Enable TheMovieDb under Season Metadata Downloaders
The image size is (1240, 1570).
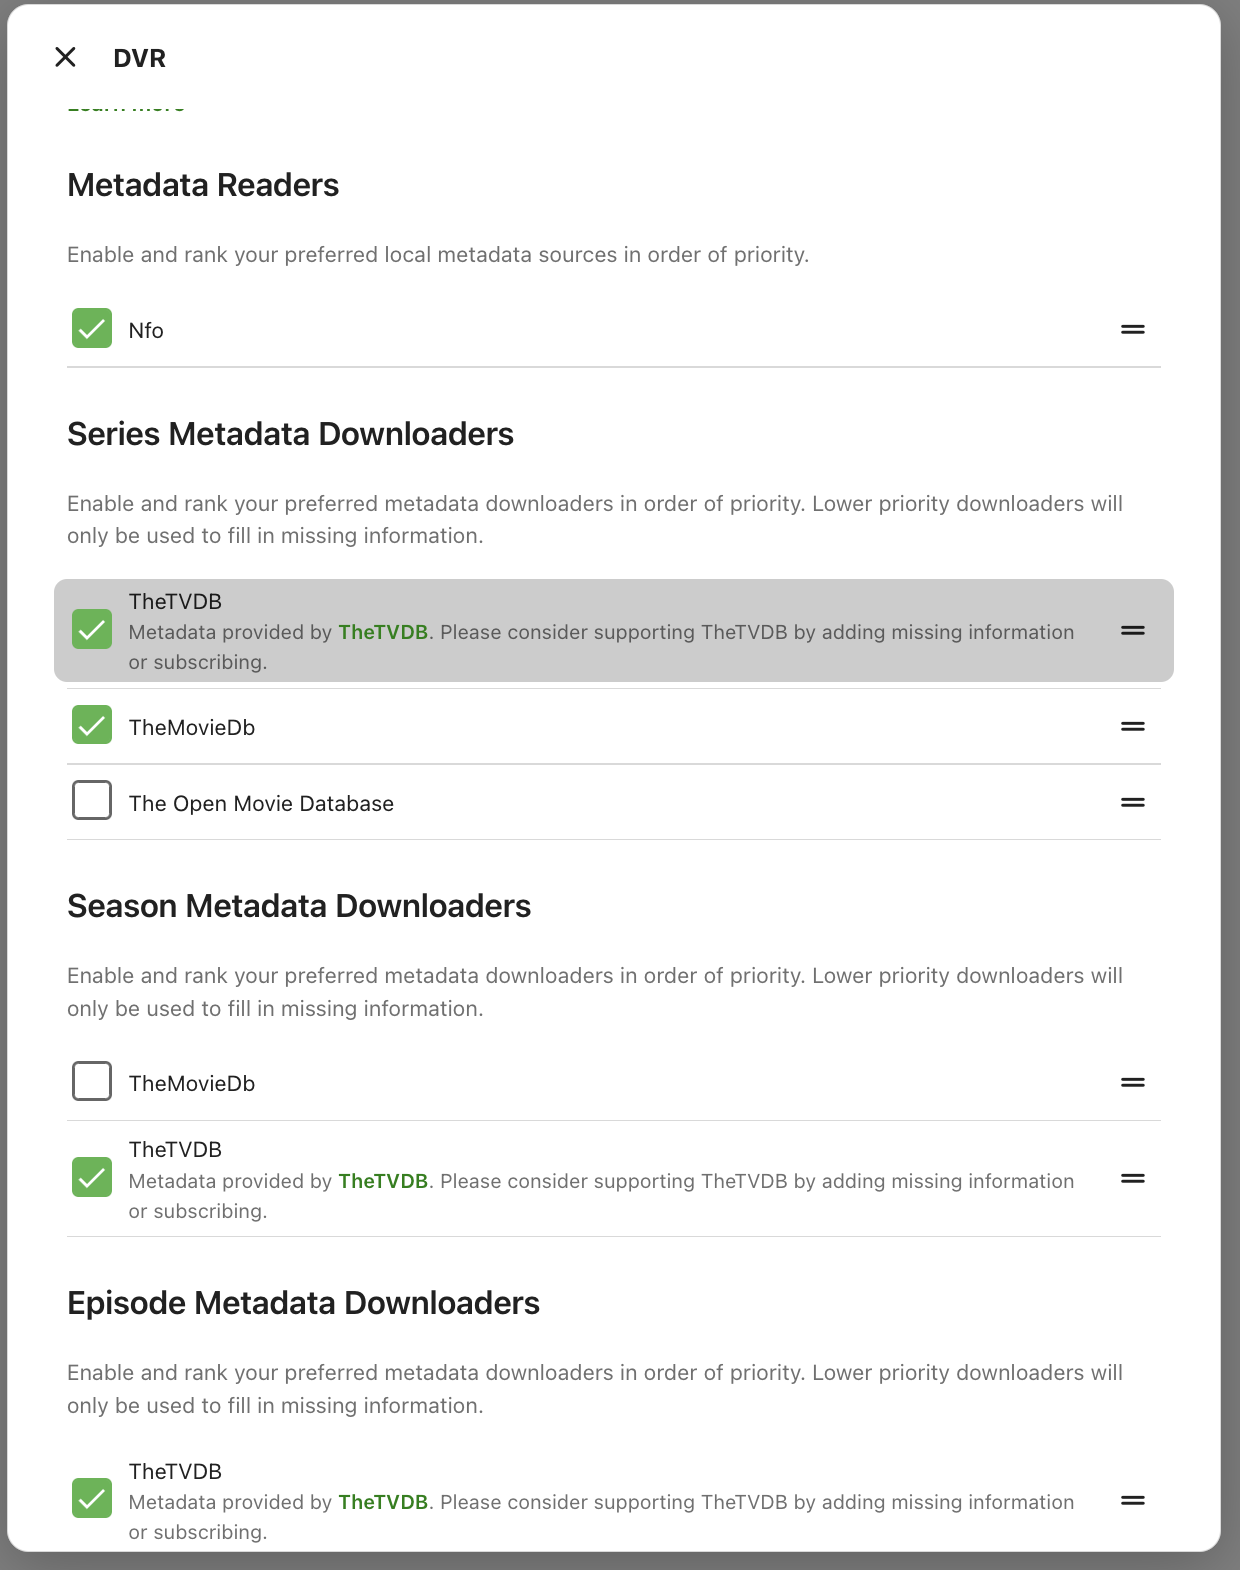coord(92,1082)
